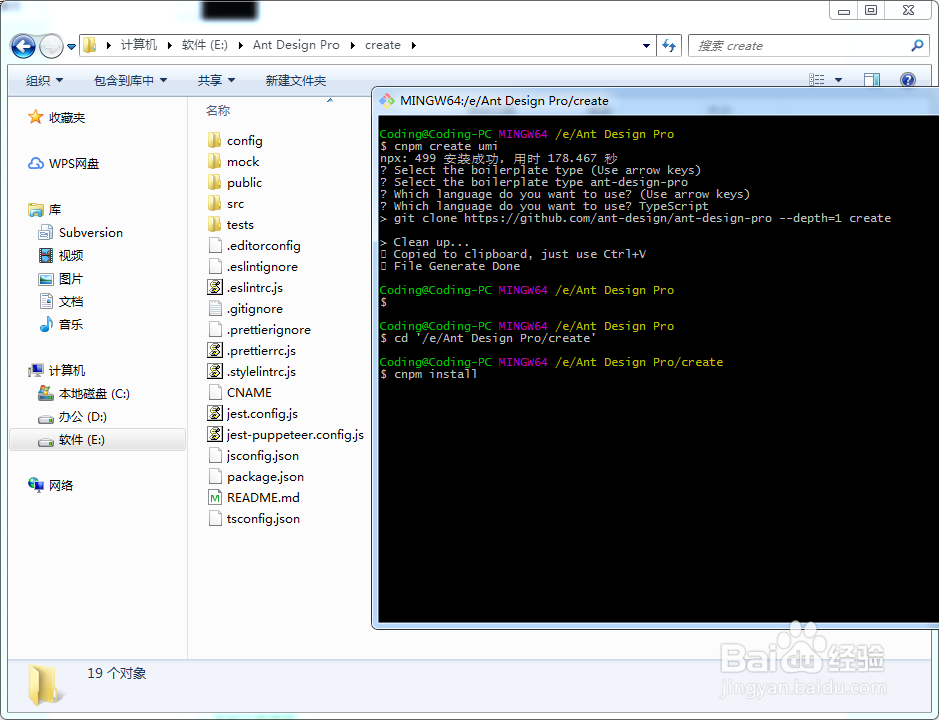Select the .prettierrc.js script icon
This screenshot has width=939, height=720.
click(215, 350)
